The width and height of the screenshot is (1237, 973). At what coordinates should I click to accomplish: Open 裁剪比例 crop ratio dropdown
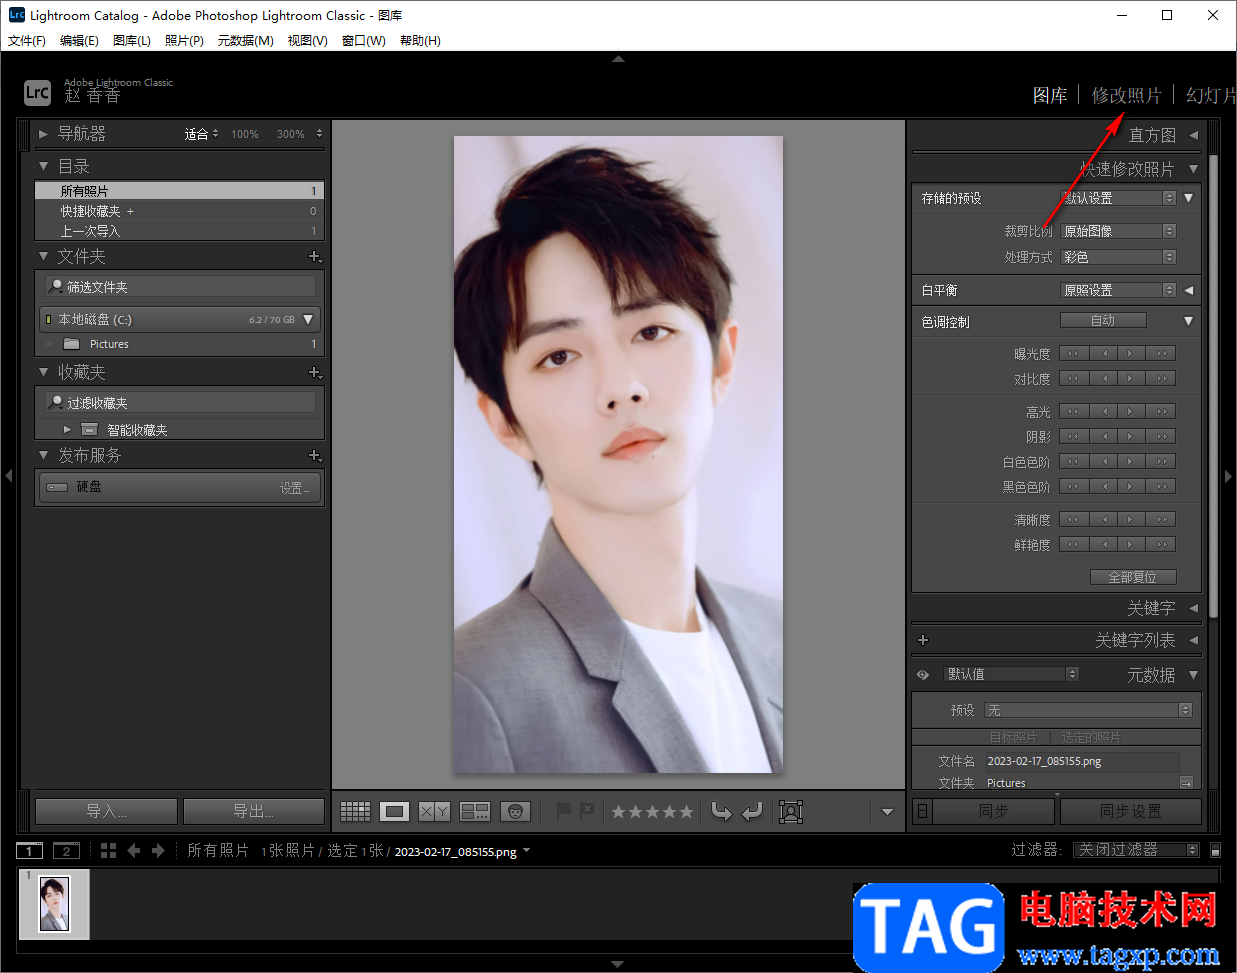pyautogui.click(x=1118, y=231)
